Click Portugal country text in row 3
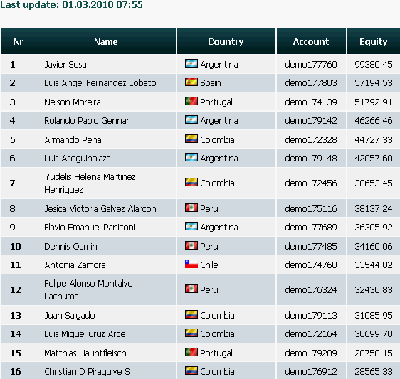The height and width of the screenshot is (379, 400). click(x=216, y=102)
